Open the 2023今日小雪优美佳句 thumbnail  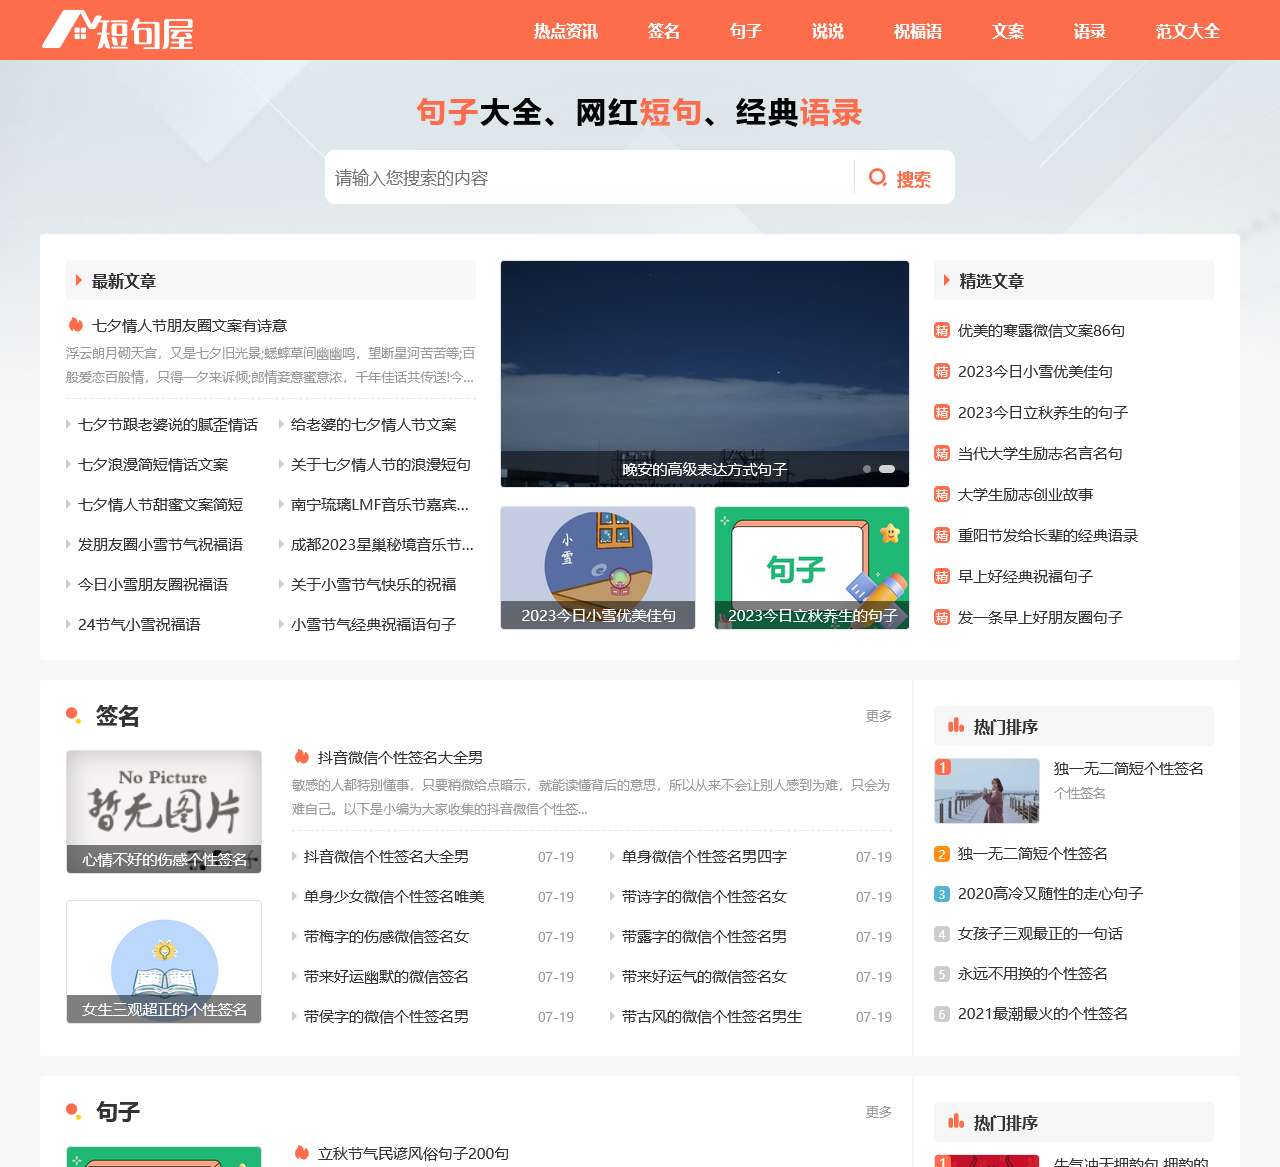[x=598, y=568]
